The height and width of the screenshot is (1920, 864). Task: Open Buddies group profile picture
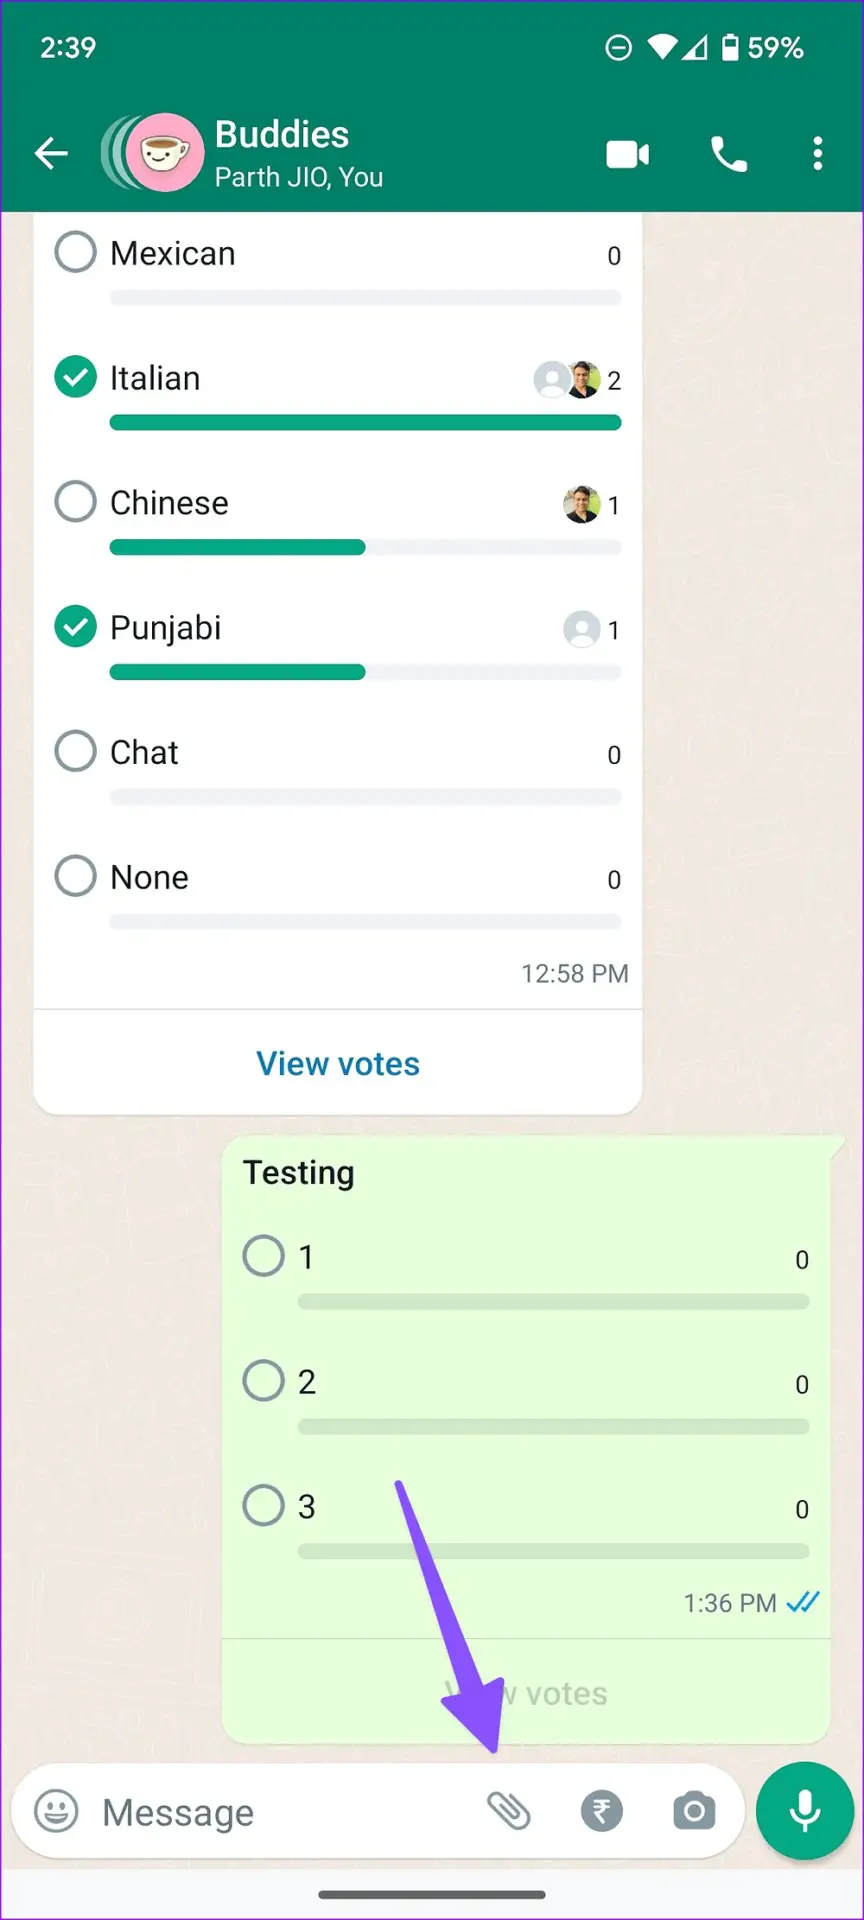pyautogui.click(x=165, y=153)
